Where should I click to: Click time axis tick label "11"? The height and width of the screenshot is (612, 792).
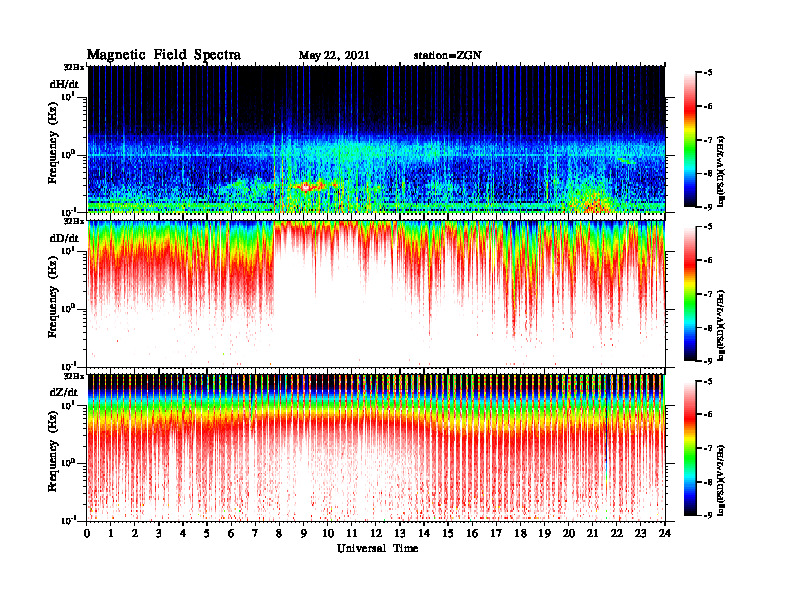pos(352,534)
